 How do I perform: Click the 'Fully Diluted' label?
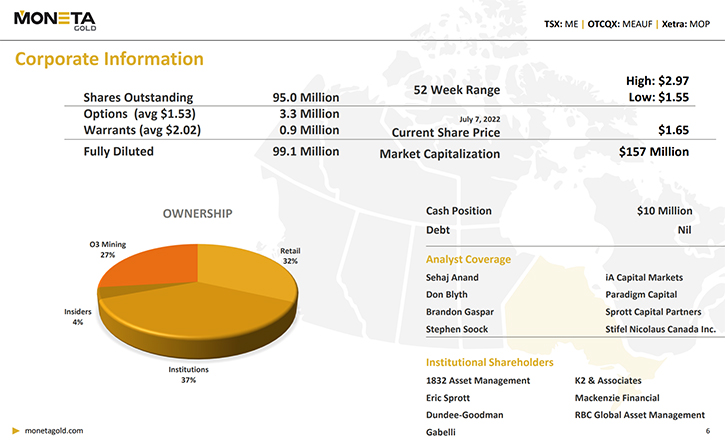tap(118, 152)
